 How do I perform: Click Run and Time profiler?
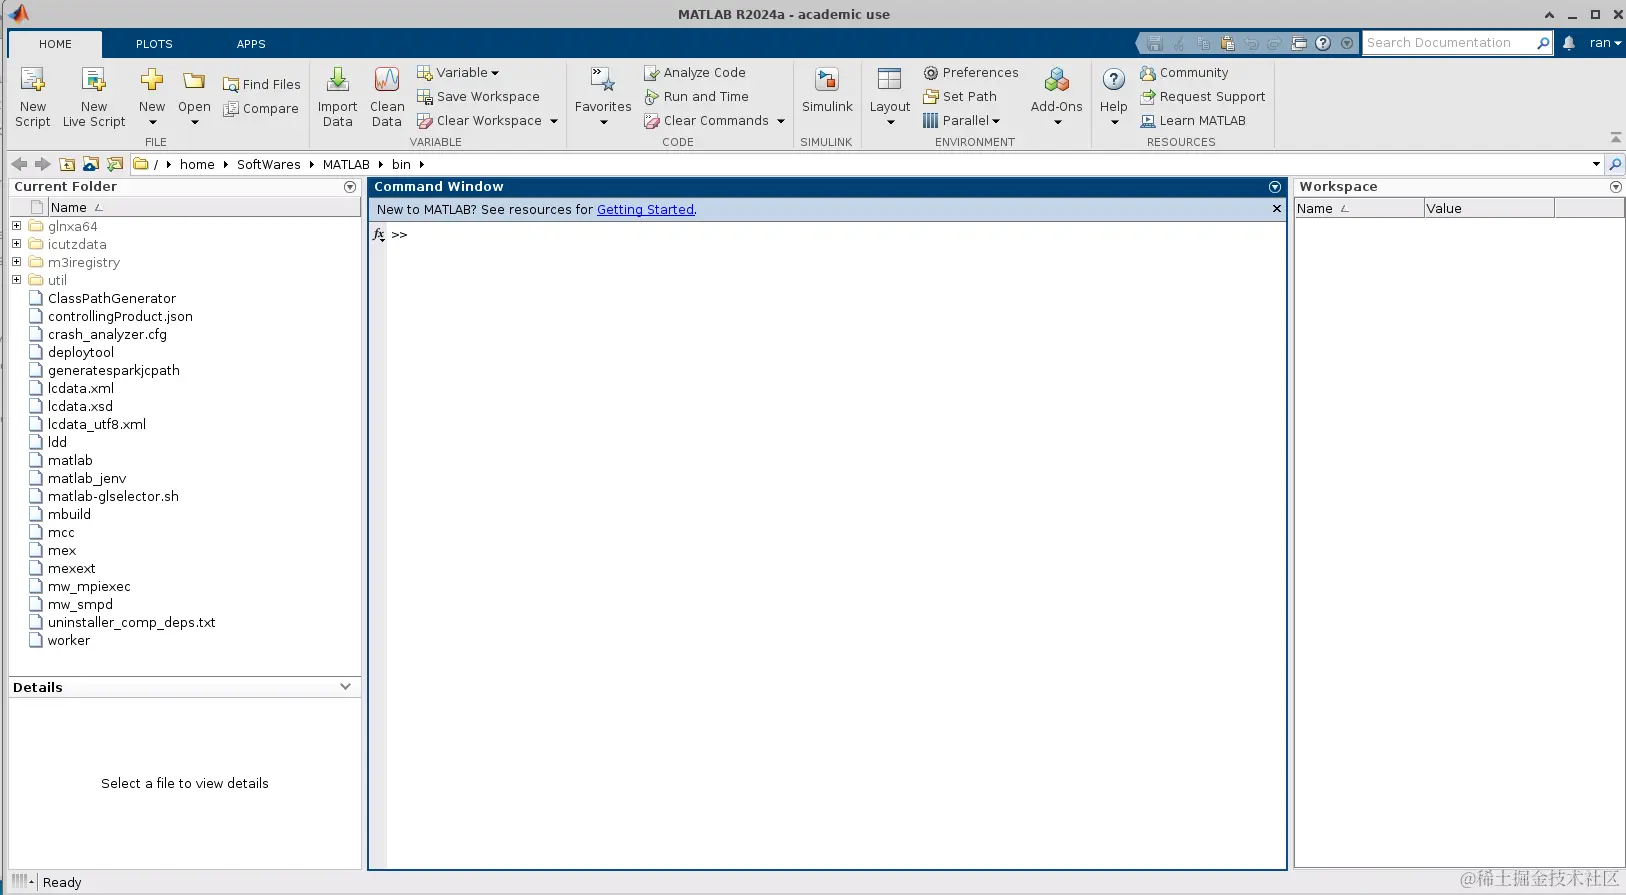pos(696,96)
